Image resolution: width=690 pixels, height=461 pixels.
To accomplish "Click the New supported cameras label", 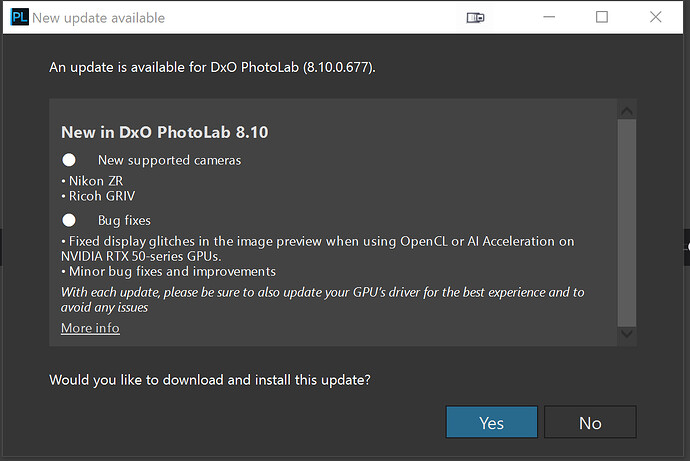I will tap(169, 160).
